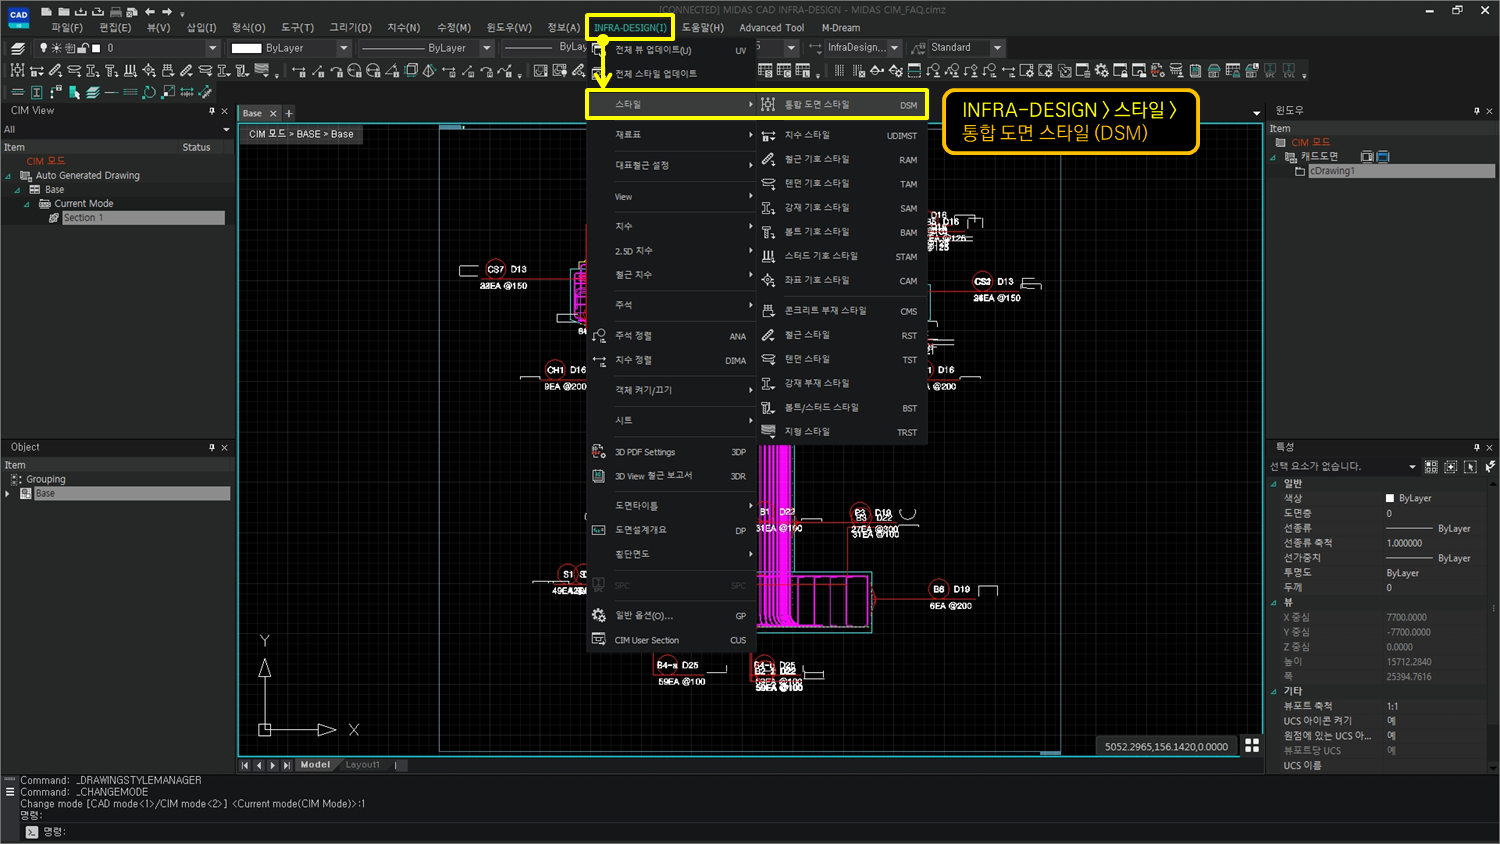Pin the Object panel
This screenshot has height=844, width=1500.
coord(212,447)
